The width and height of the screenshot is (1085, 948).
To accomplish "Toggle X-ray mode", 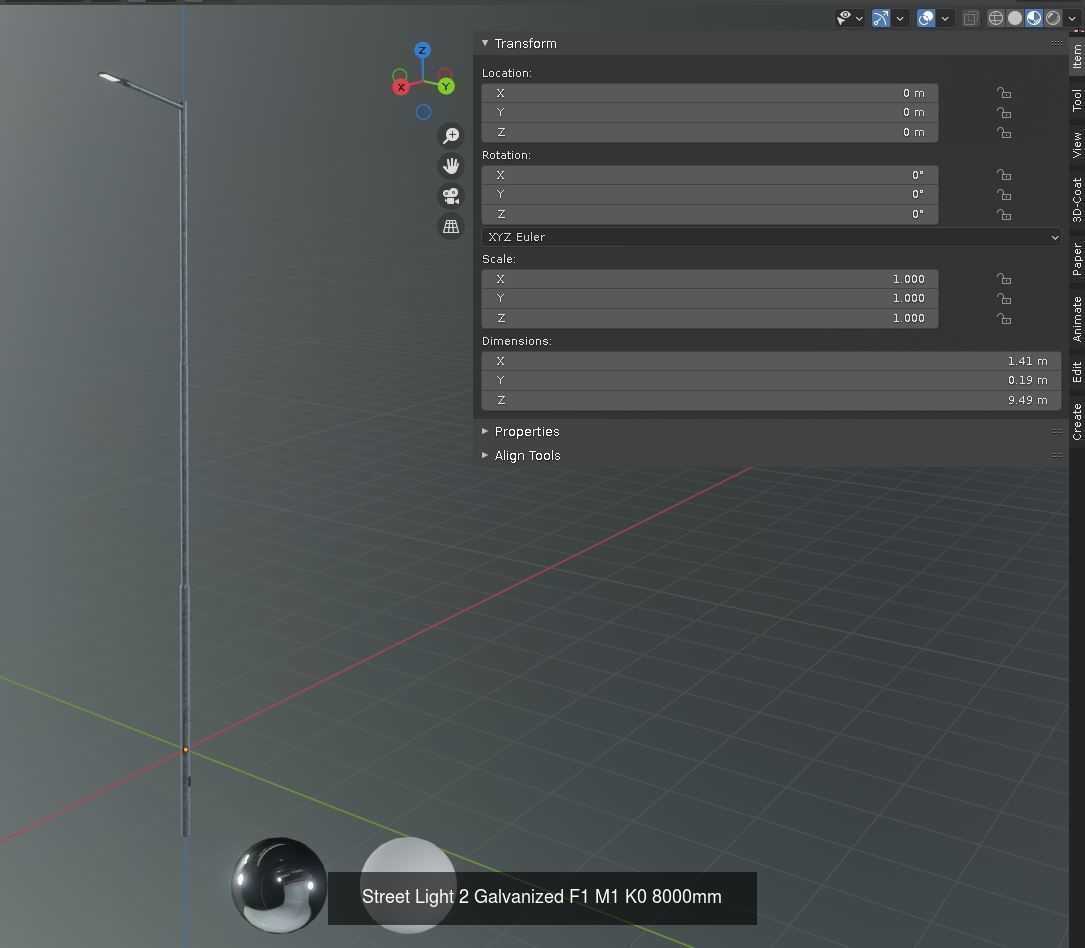I will (x=970, y=18).
